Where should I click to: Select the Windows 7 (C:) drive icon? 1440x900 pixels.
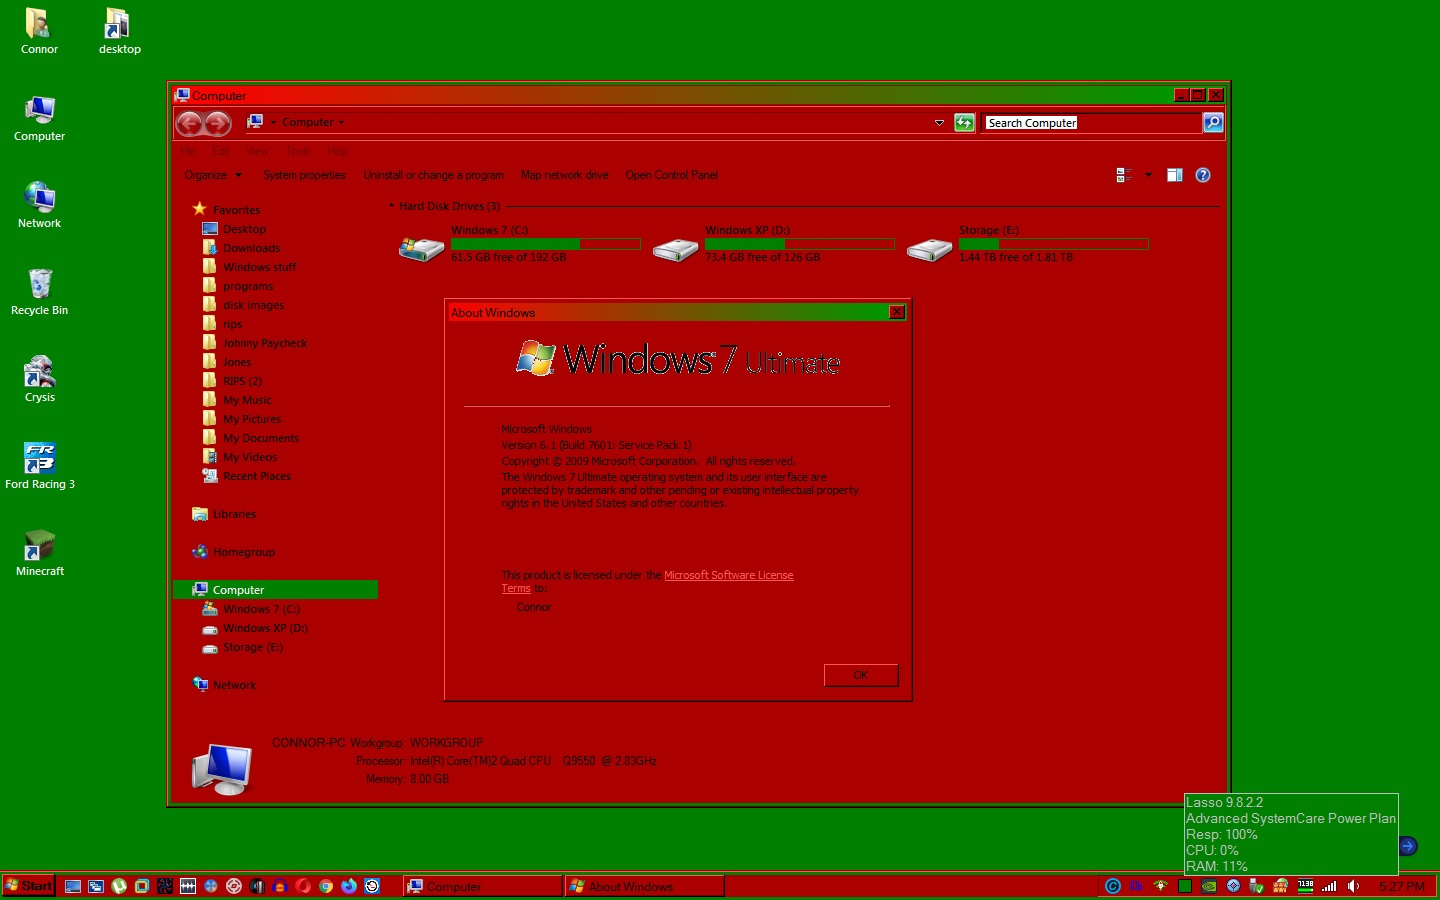[x=422, y=248]
